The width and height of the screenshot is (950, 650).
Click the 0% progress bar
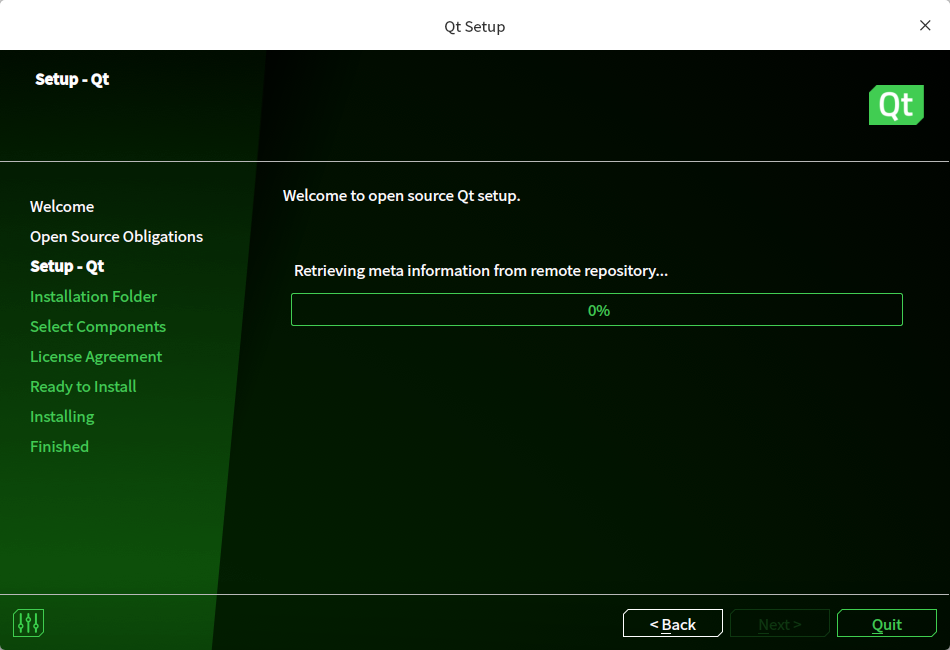[597, 309]
